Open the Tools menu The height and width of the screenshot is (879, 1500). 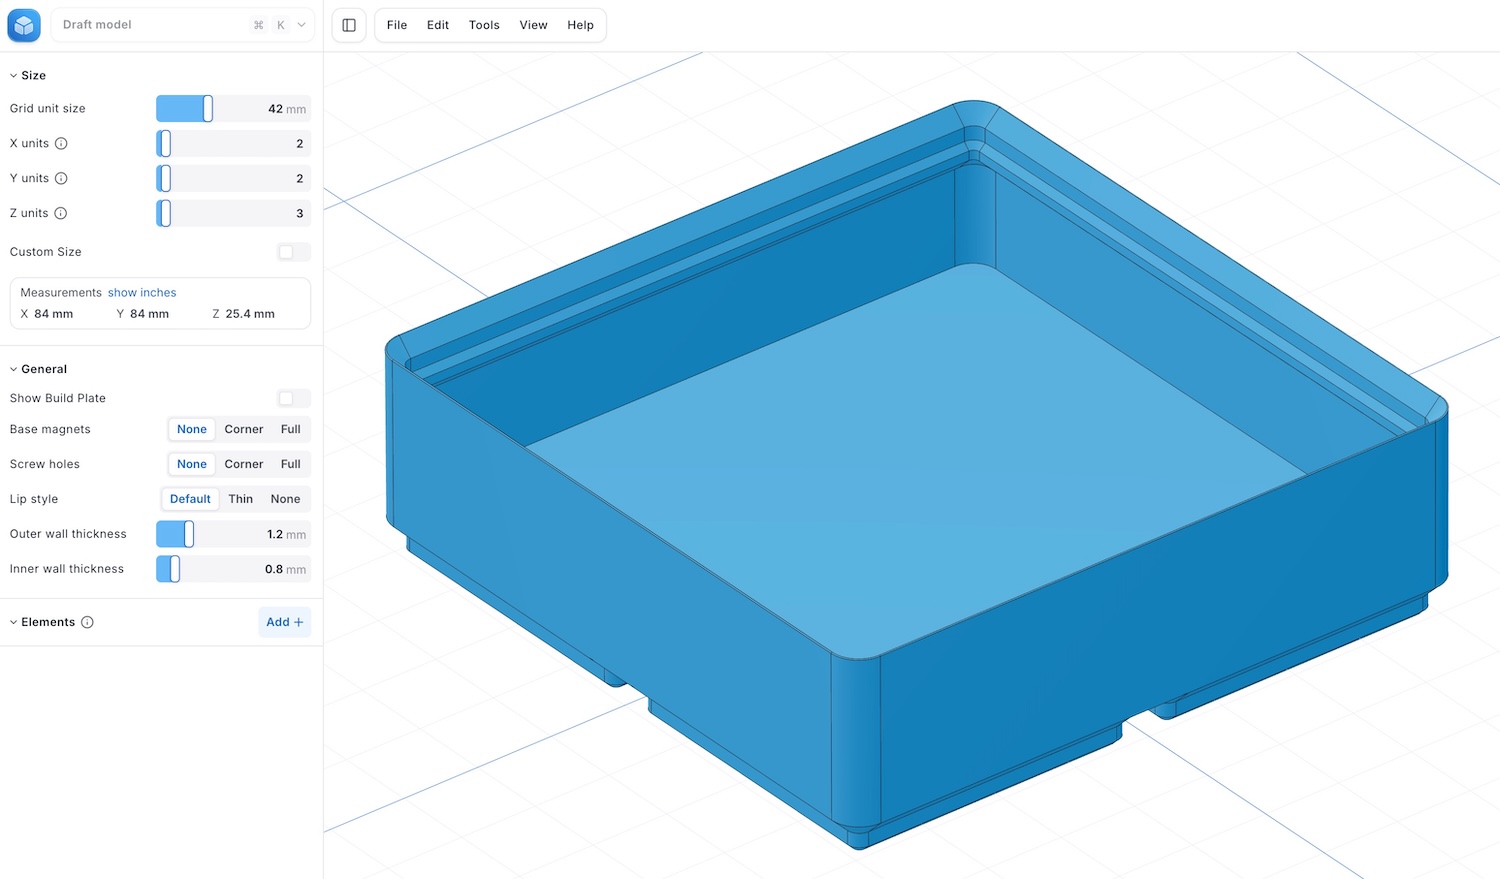[484, 25]
